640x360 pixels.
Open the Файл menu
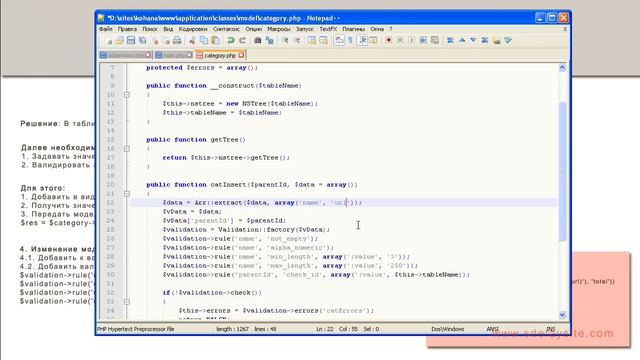click(x=106, y=29)
